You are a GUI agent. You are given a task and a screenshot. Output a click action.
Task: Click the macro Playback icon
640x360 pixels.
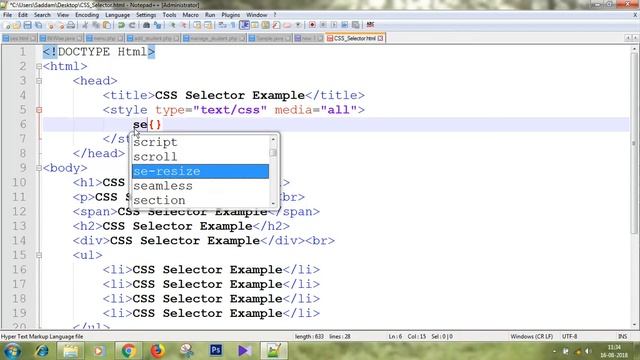[x=334, y=25]
